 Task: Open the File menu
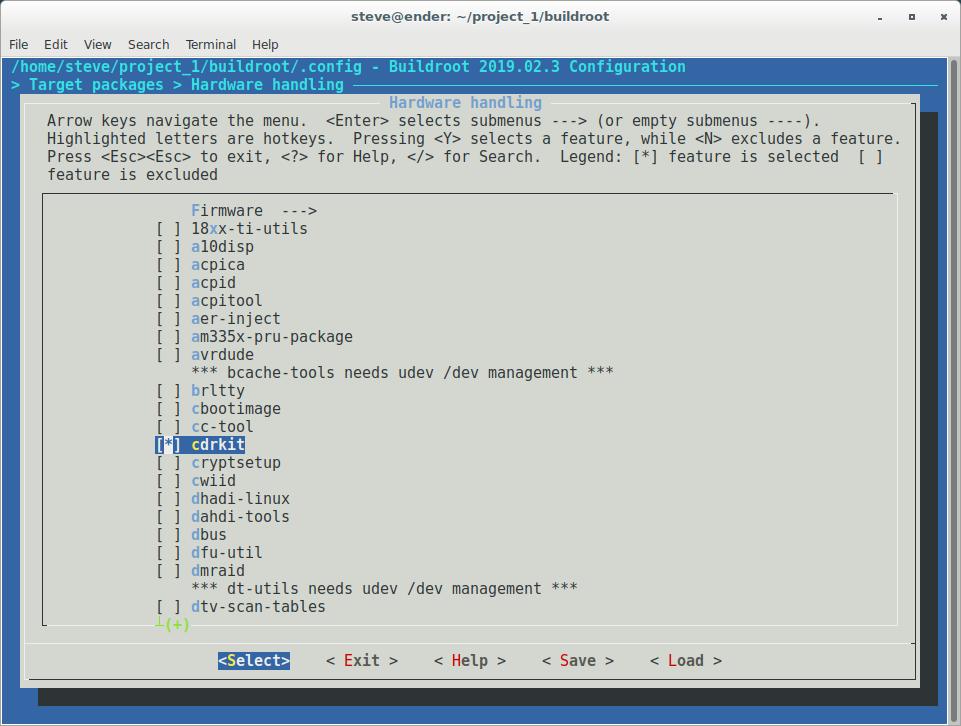pos(18,45)
